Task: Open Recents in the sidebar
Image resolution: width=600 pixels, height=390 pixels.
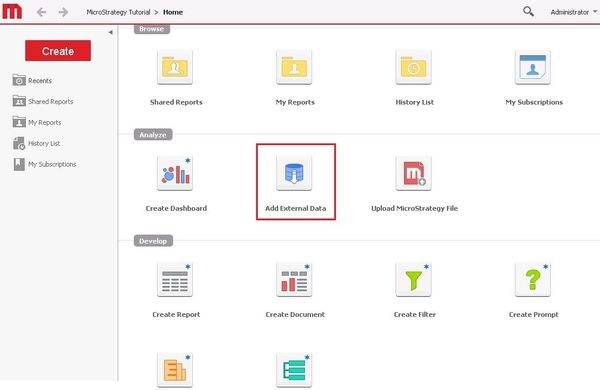Action: pyautogui.click(x=32, y=80)
